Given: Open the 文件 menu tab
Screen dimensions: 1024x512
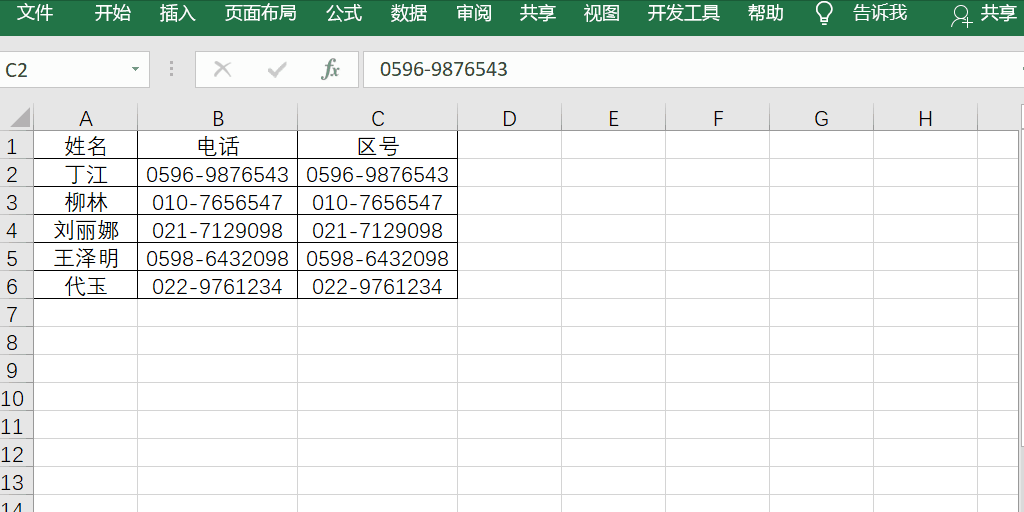Looking at the screenshot, I should click(x=35, y=13).
